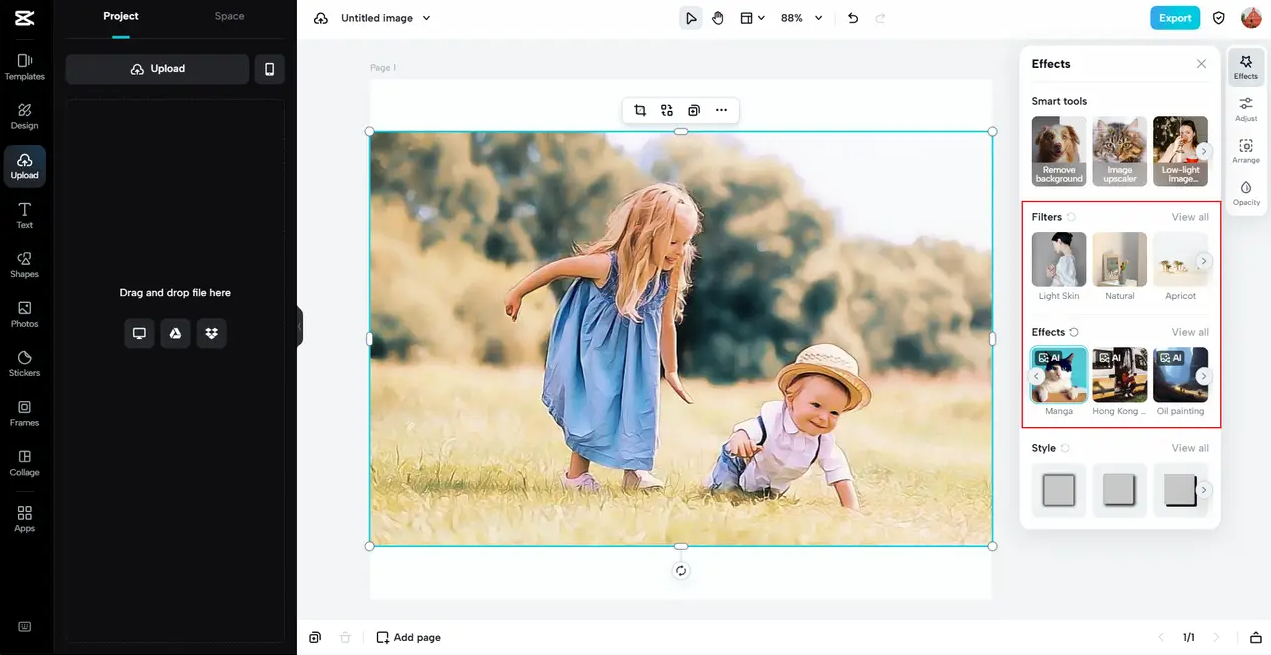Click the rotate handle below image
Image resolution: width=1271 pixels, height=655 pixels.
tap(681, 571)
